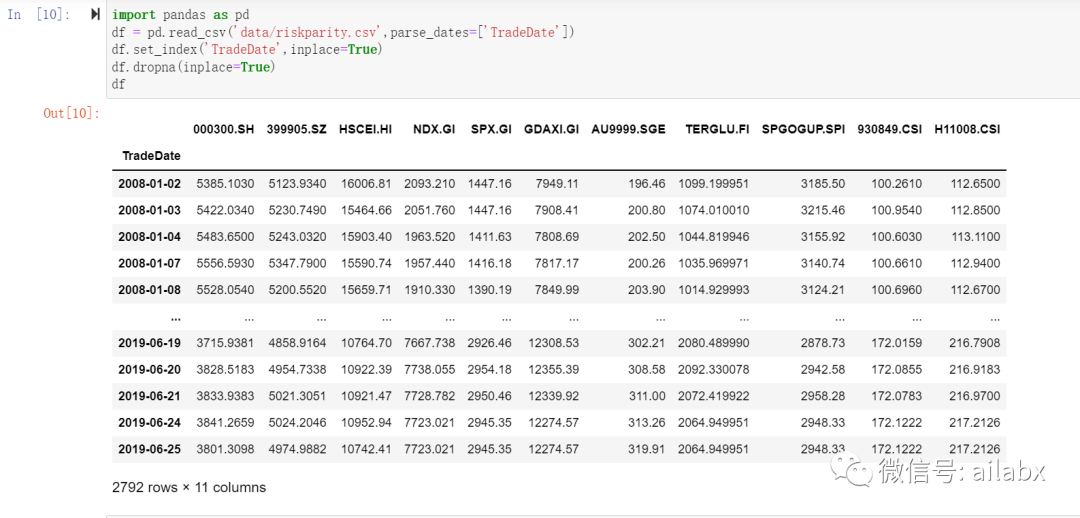Click the cell value 313.26

647,422
